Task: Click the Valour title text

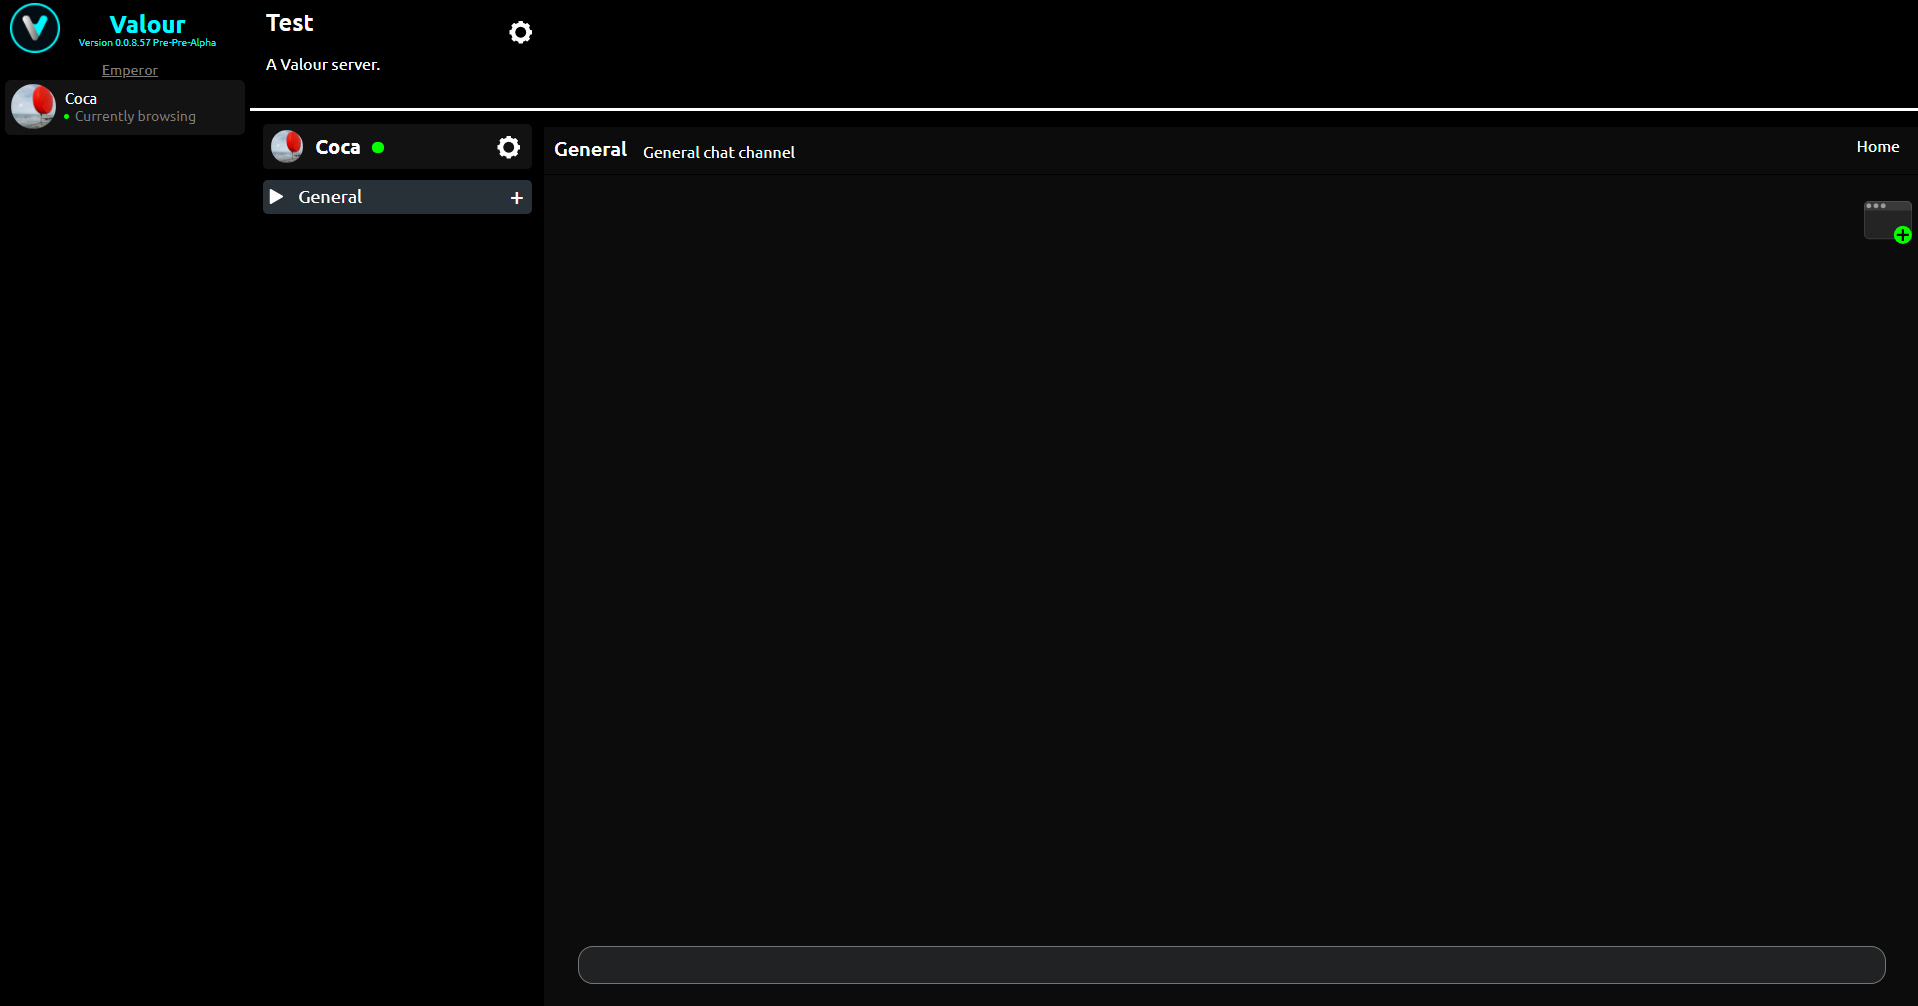Action: pyautogui.click(x=147, y=24)
